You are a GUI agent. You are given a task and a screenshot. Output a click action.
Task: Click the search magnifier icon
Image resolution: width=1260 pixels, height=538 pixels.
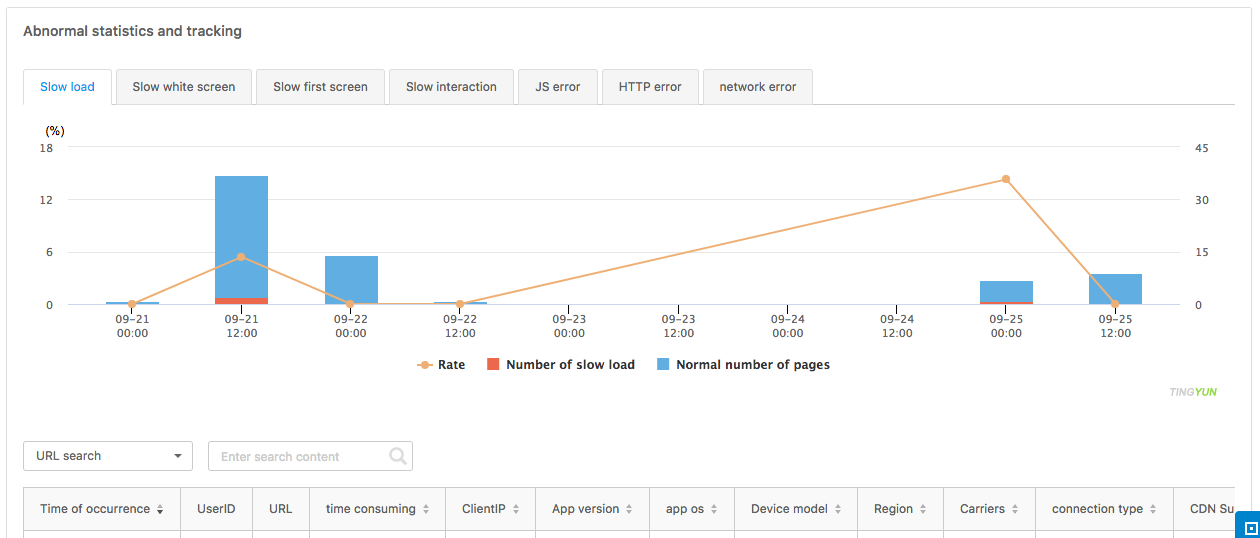click(398, 457)
